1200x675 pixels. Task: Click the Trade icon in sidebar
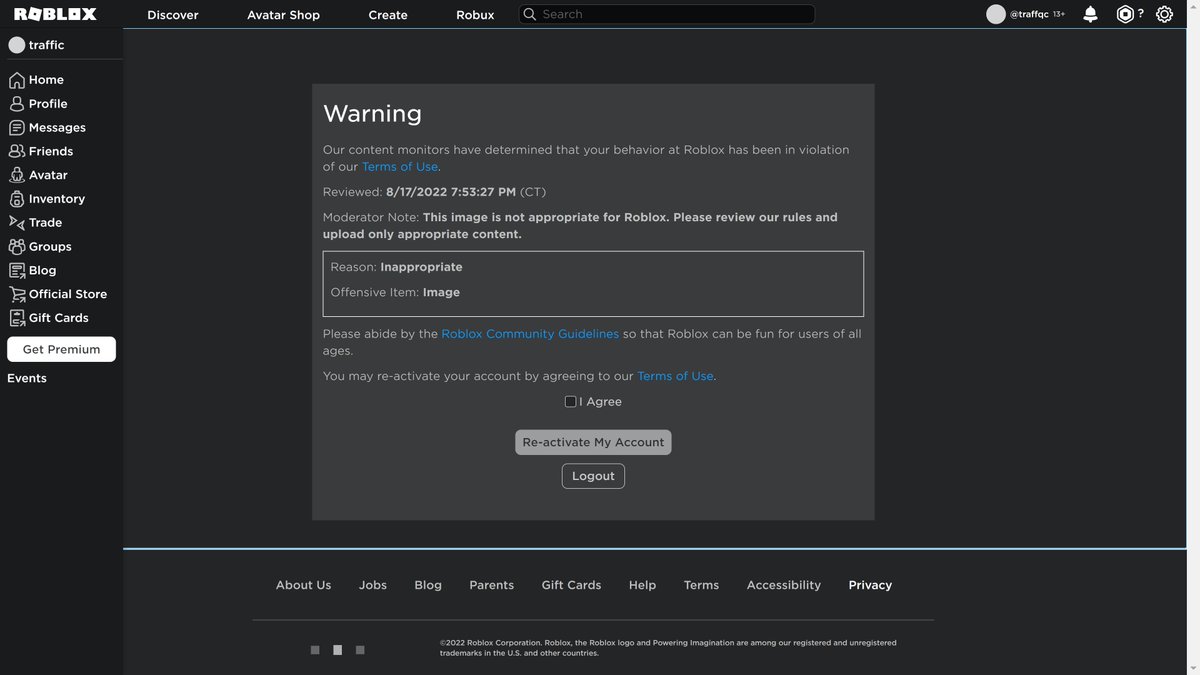tap(17, 223)
